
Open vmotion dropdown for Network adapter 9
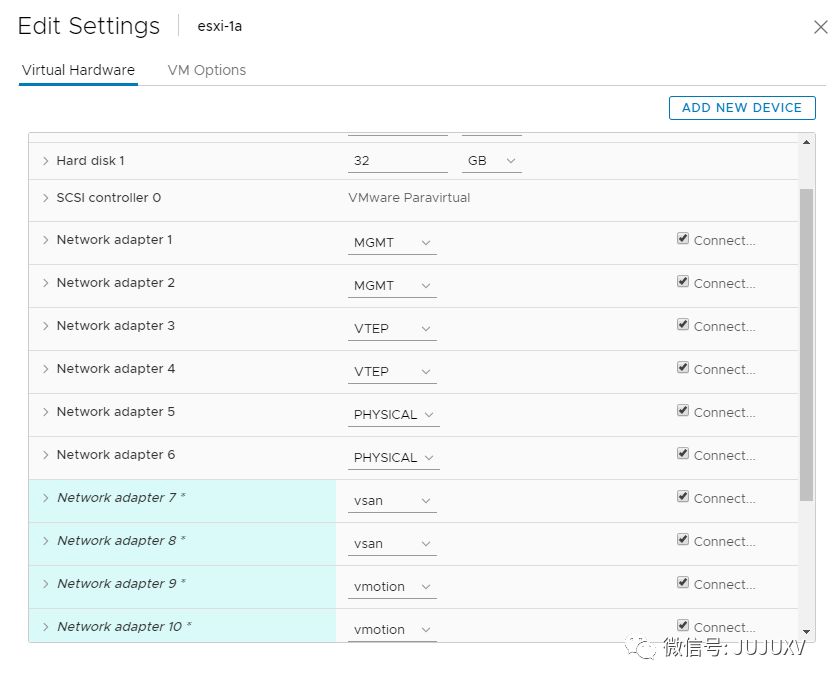392,587
